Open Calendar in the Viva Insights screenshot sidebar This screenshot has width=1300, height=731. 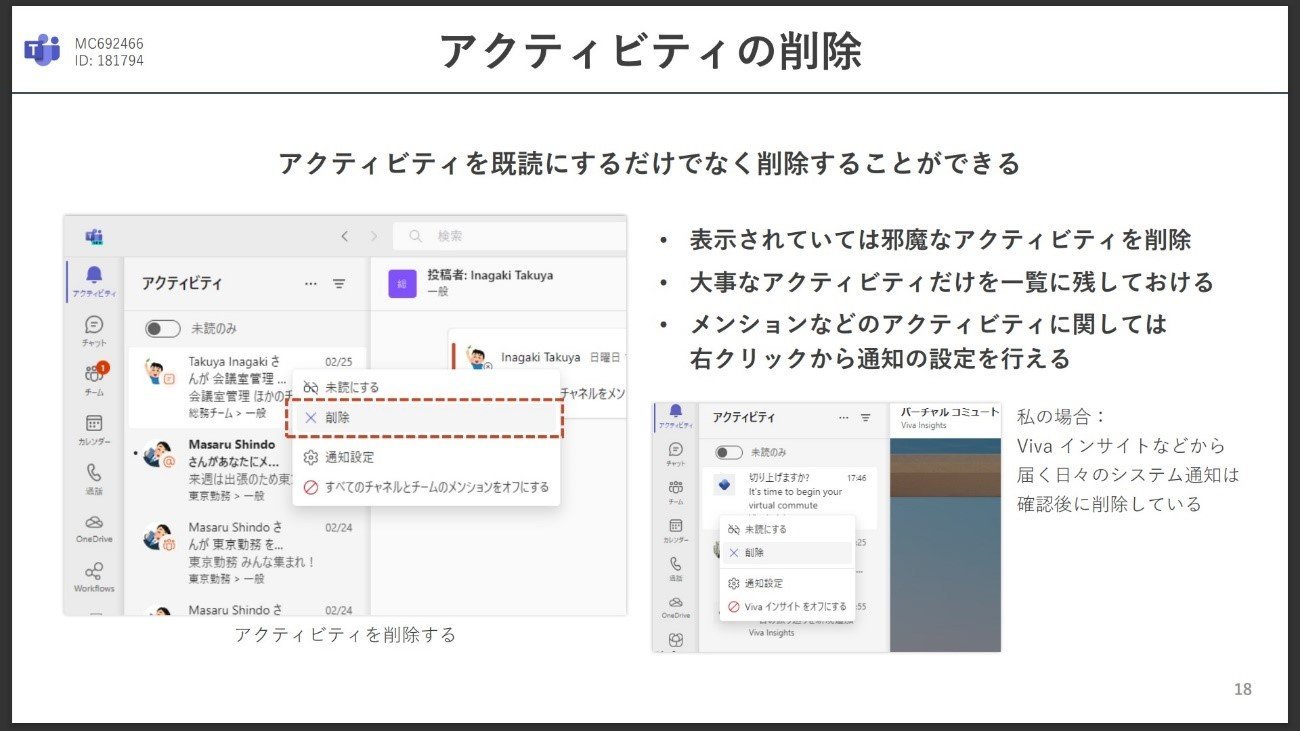point(675,530)
